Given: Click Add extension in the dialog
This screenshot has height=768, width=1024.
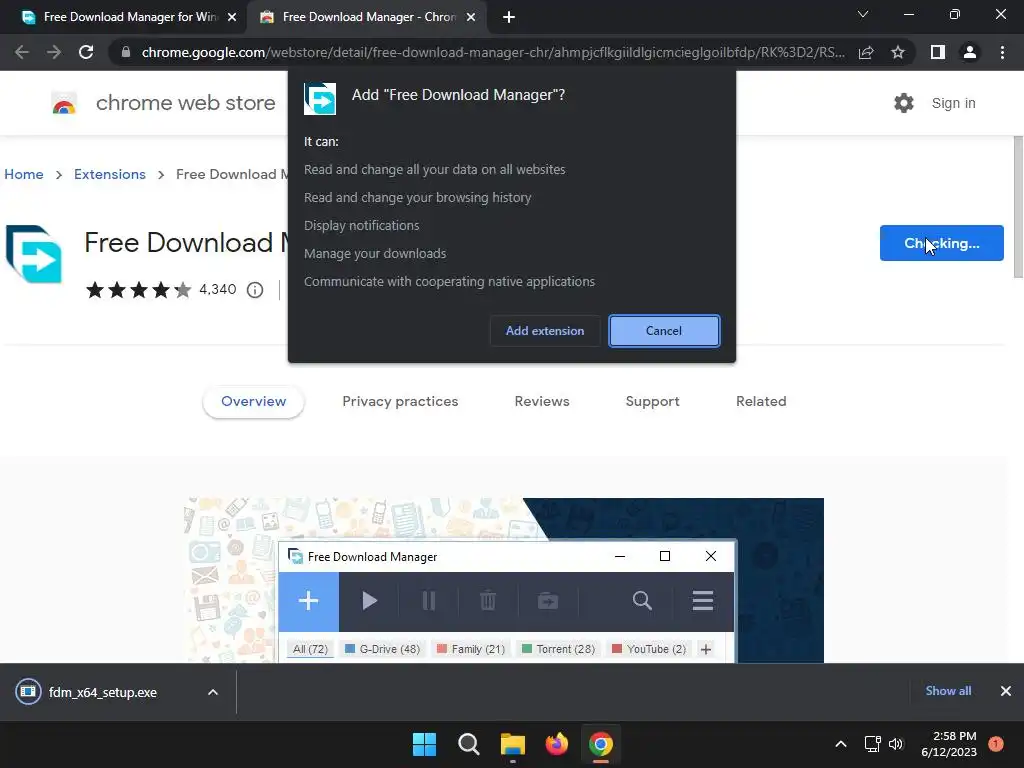Looking at the screenshot, I should click(x=545, y=330).
